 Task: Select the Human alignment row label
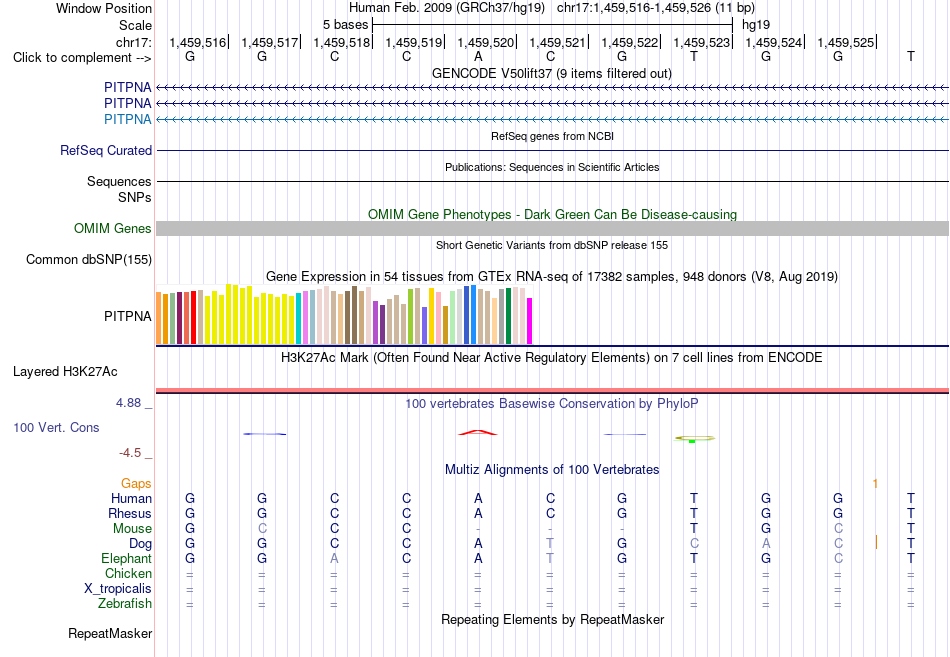(x=131, y=498)
